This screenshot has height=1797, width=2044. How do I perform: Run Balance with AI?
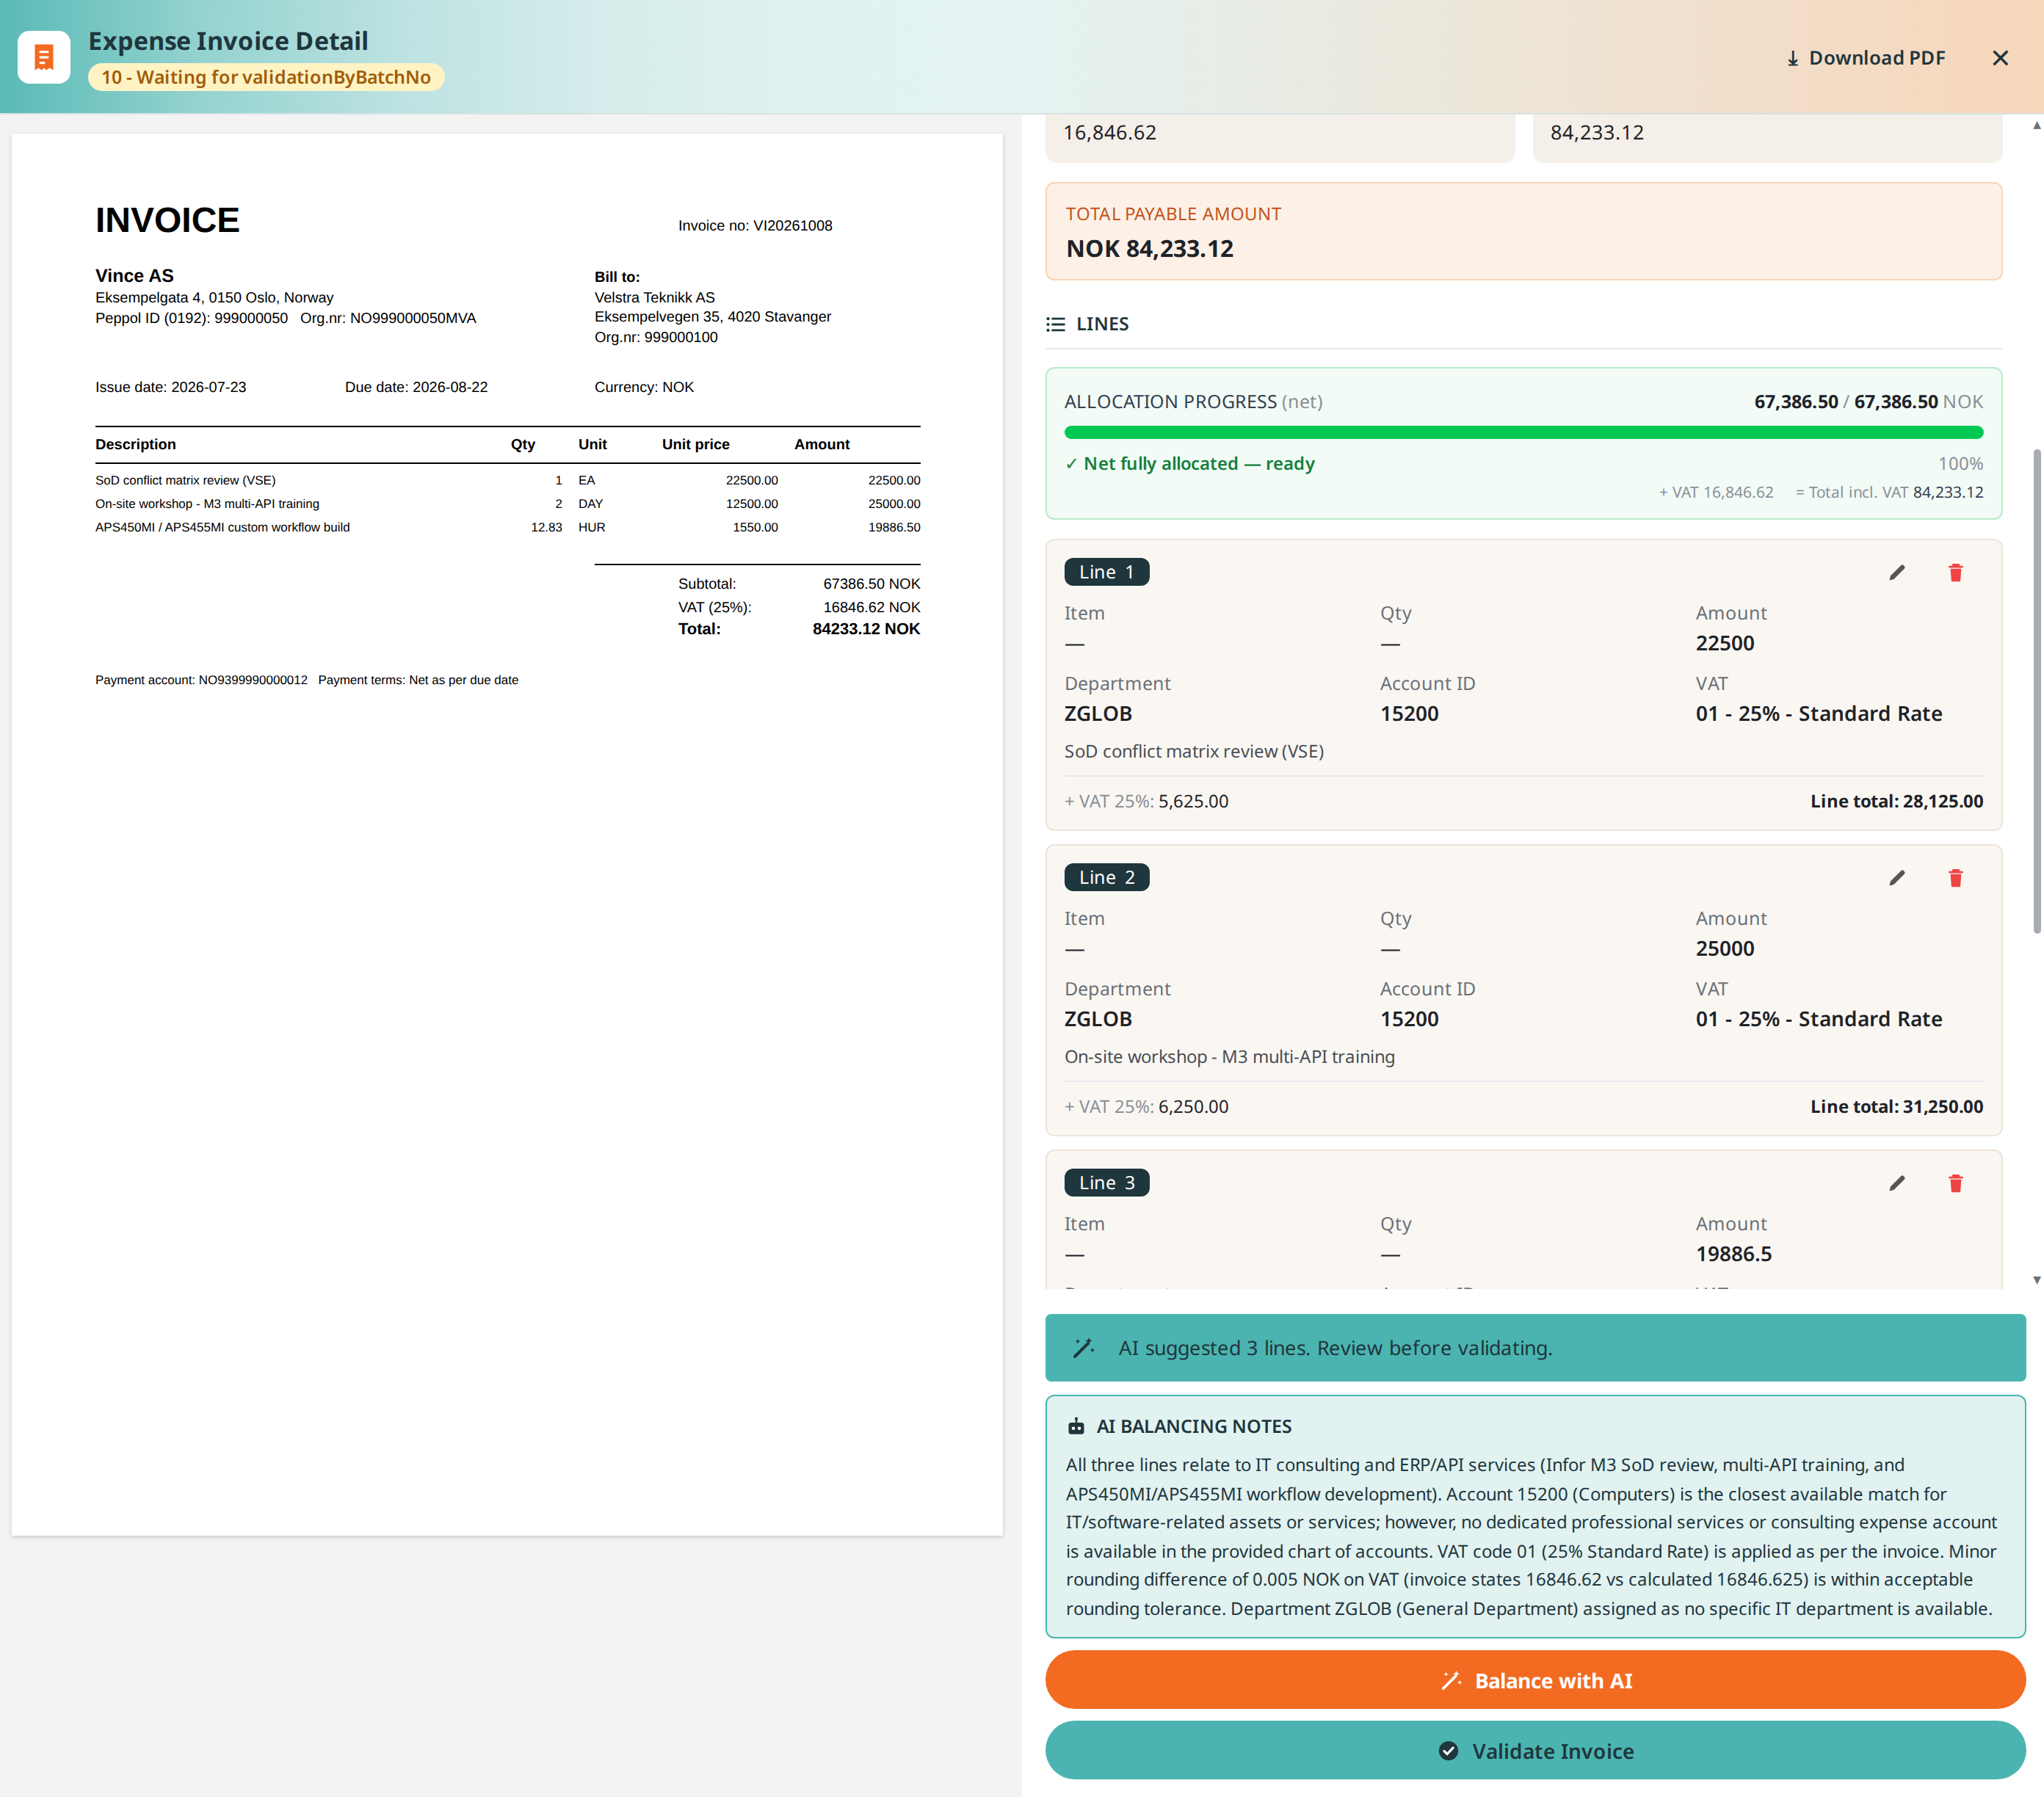pyautogui.click(x=1535, y=1680)
